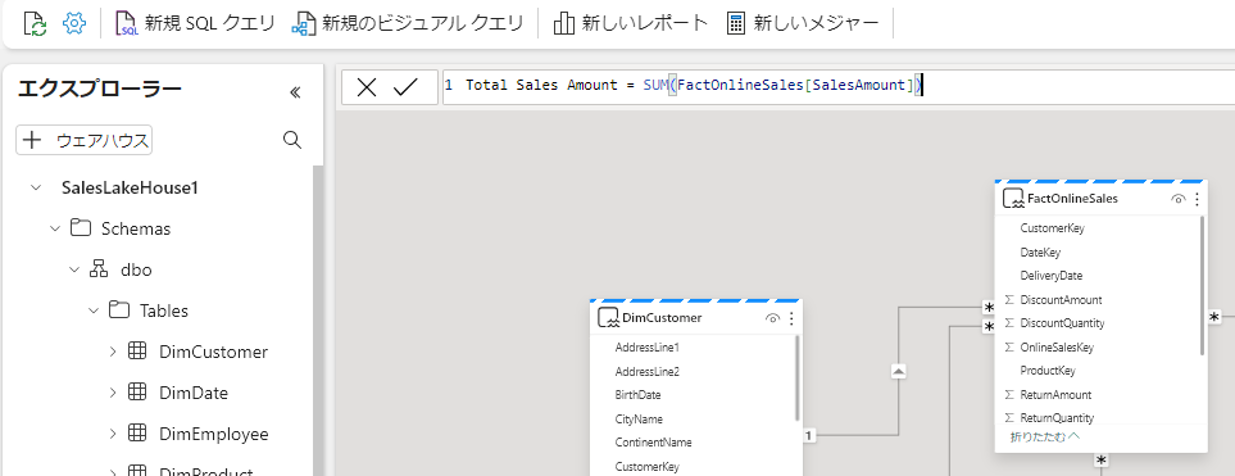Click the ウェアハウス add button
Screen dimensions: 1235x476
click(84, 140)
